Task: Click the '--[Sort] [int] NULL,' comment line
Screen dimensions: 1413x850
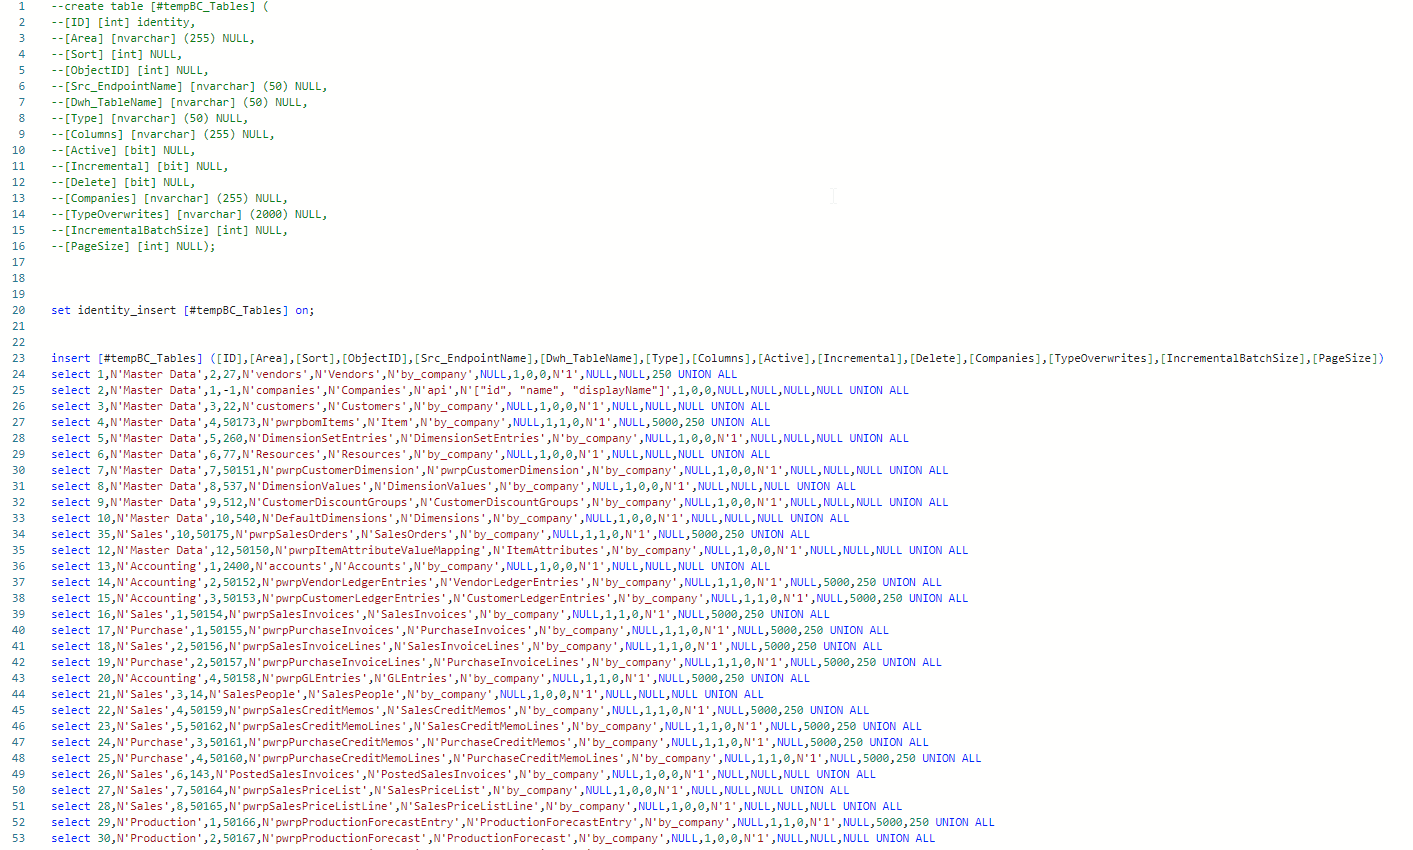Action: tap(117, 54)
